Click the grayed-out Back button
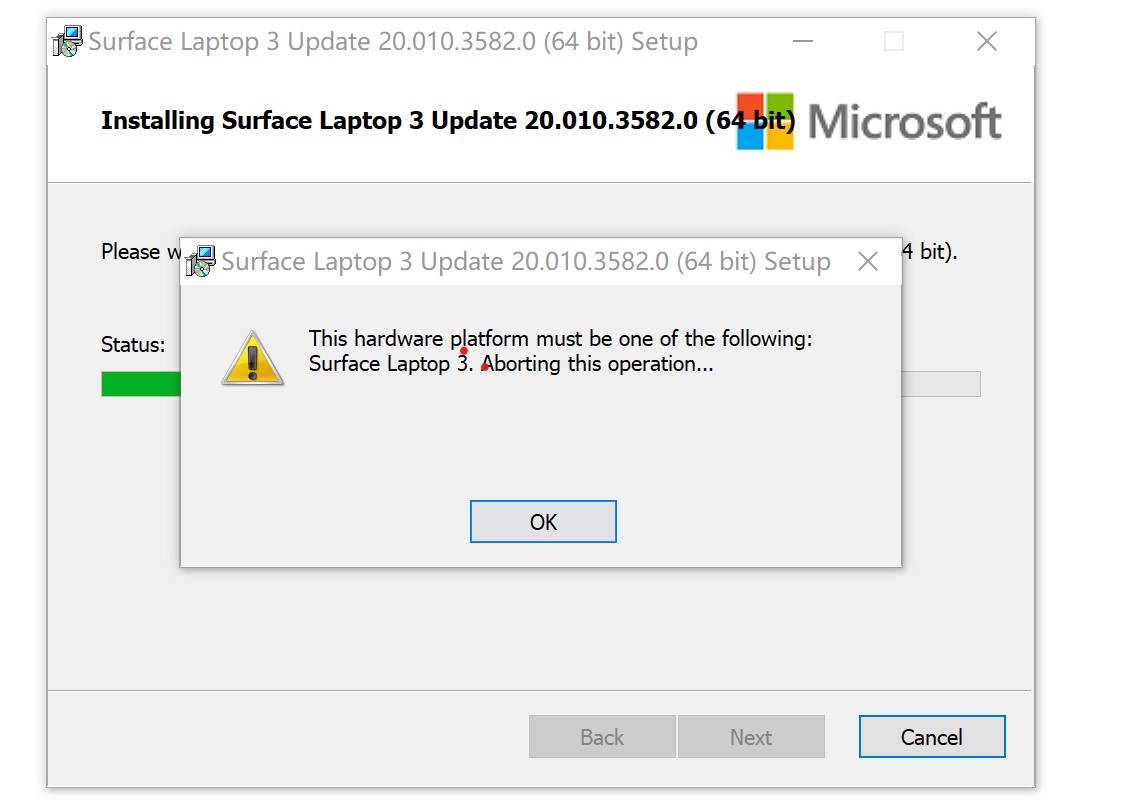Image resolution: width=1124 pixels, height=806 pixels. coord(602,736)
